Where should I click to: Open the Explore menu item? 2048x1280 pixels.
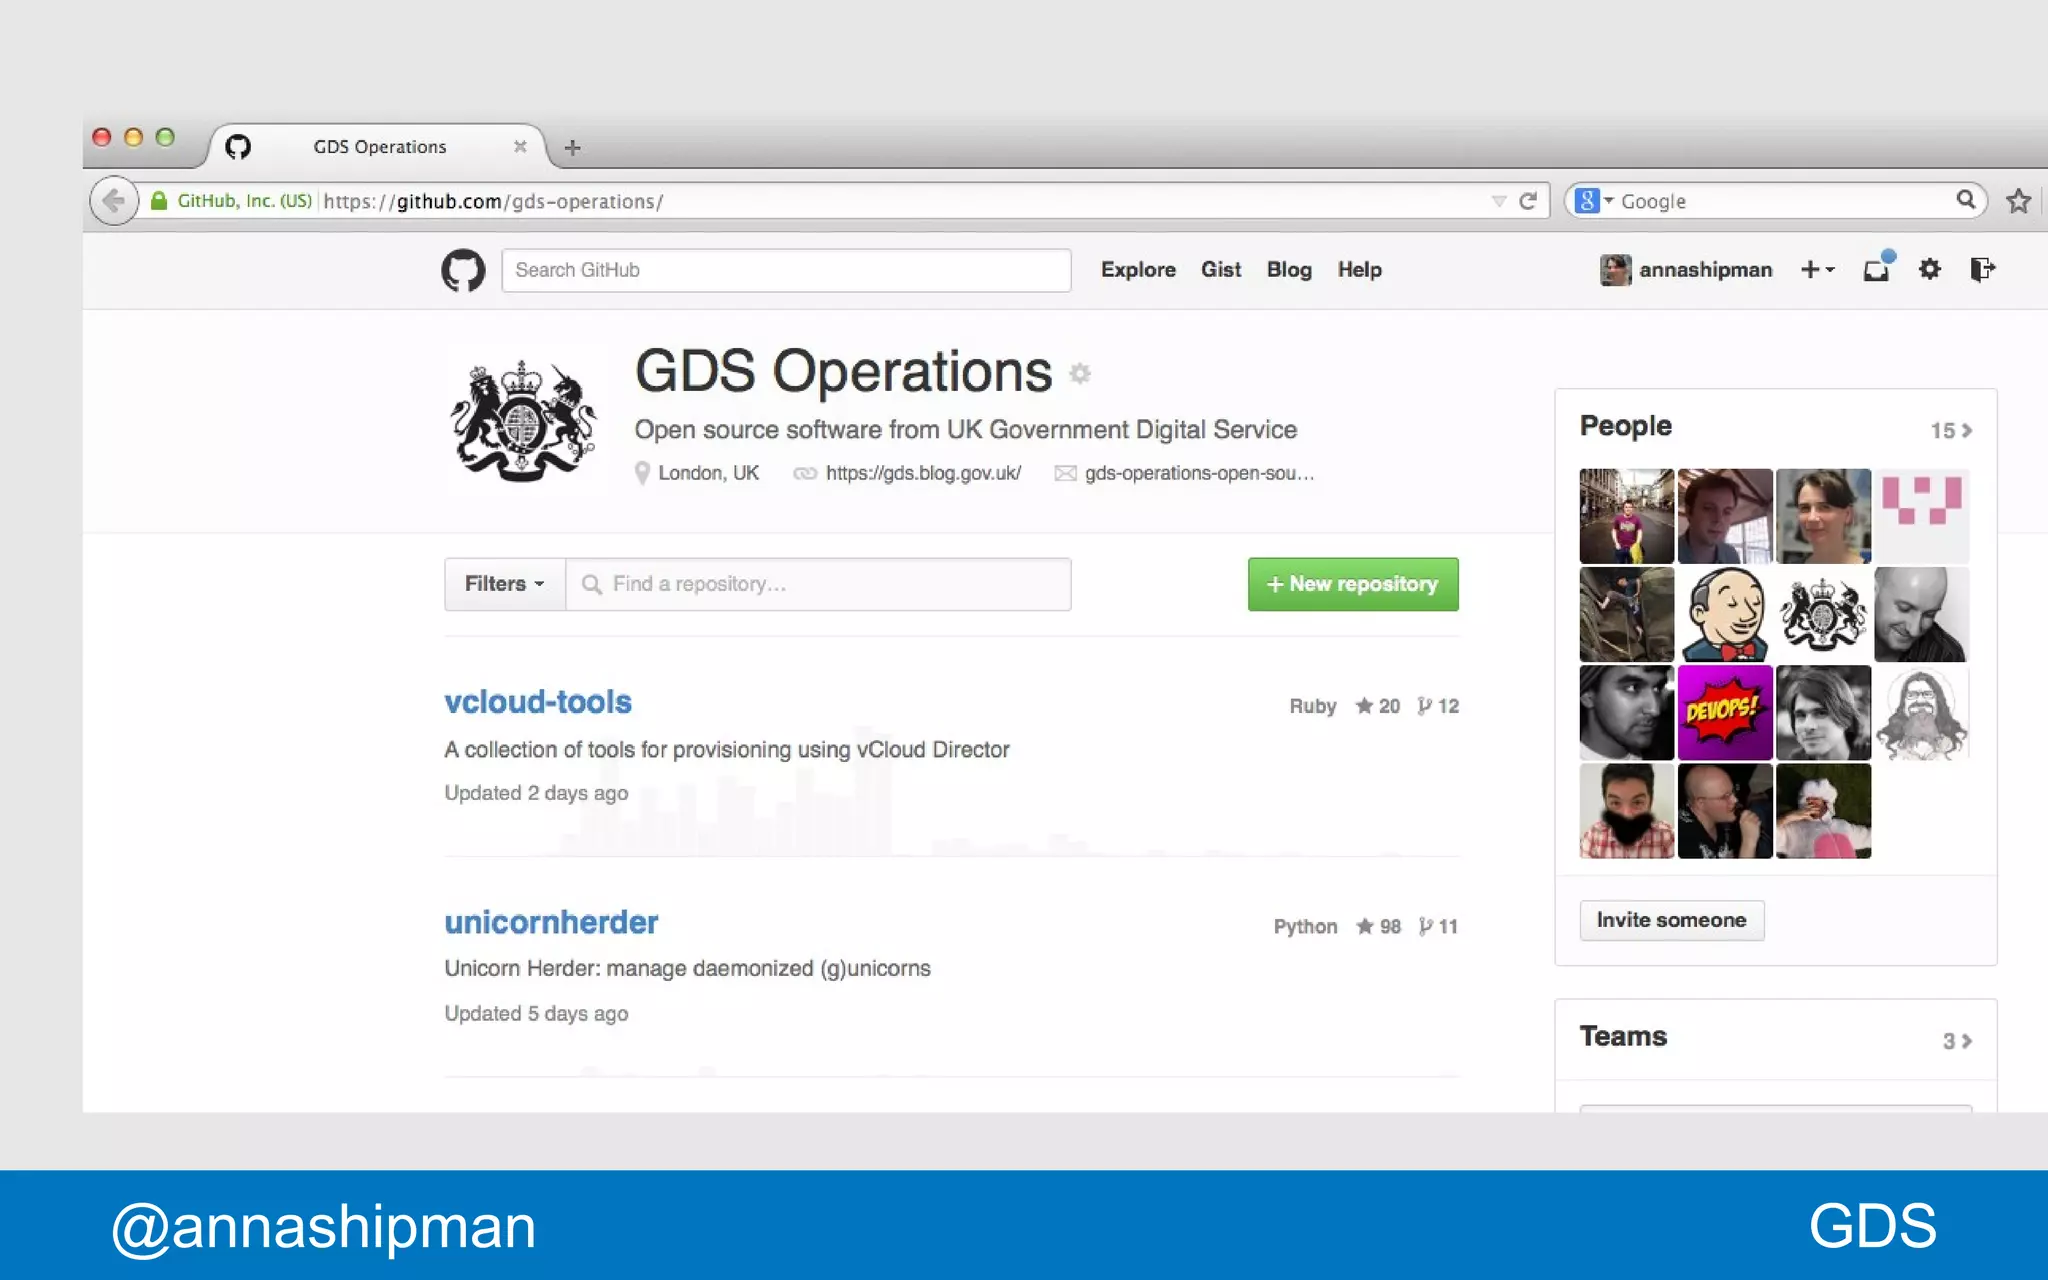point(1138,270)
